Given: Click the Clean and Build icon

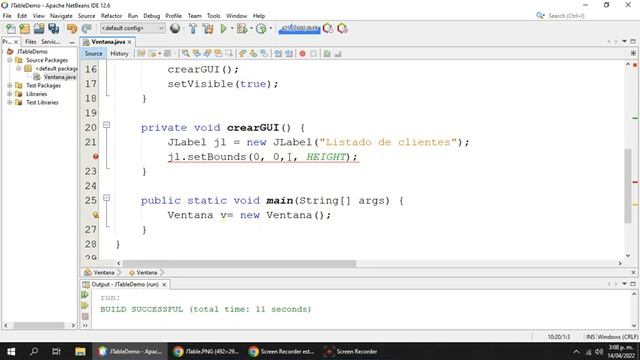Looking at the screenshot, I should 208,29.
